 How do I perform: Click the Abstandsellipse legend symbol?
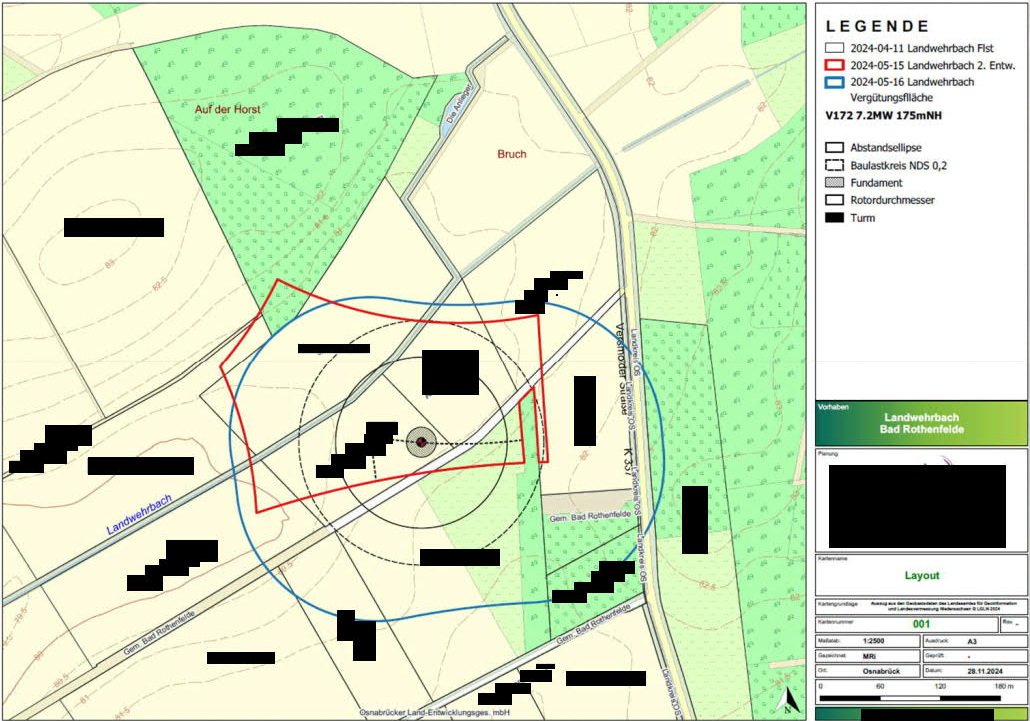pos(834,147)
